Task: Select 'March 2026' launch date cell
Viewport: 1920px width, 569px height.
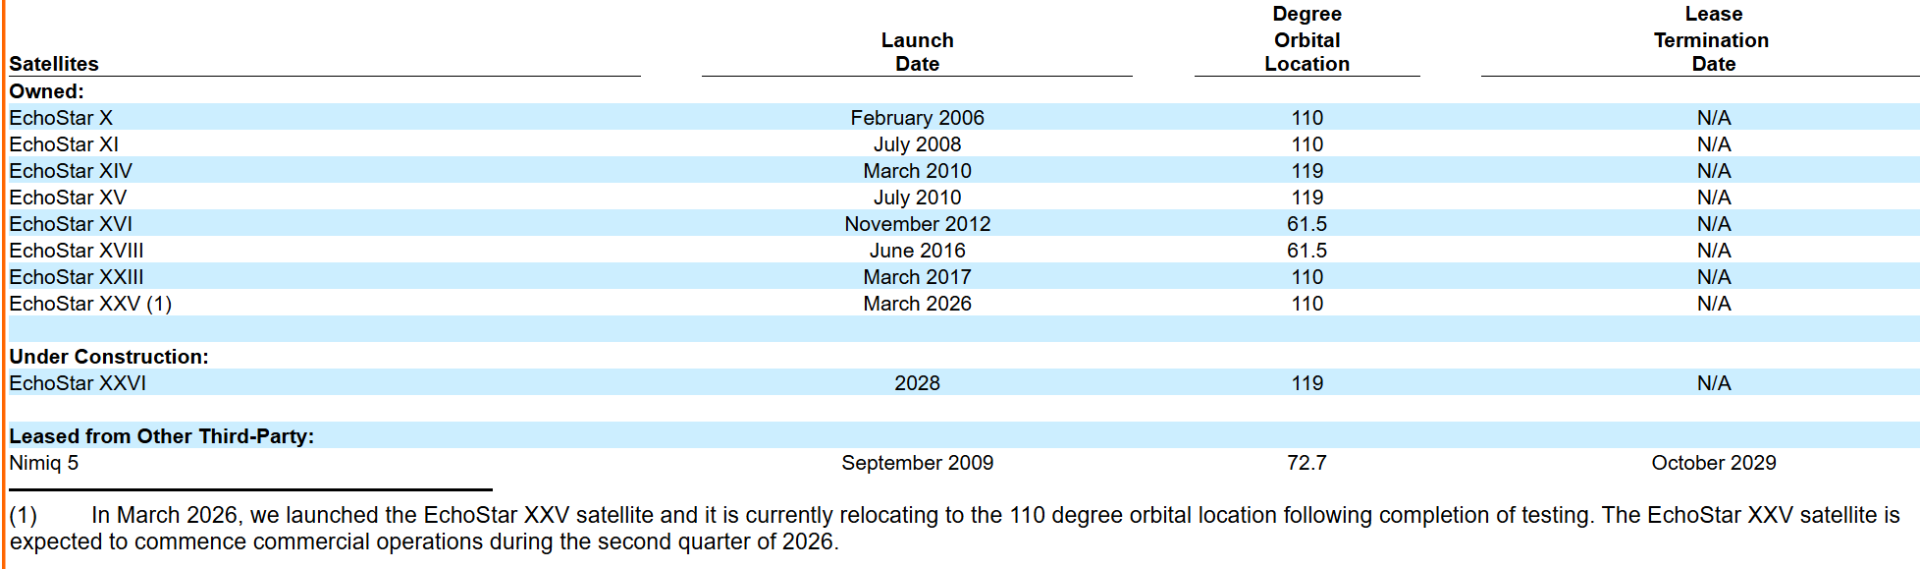Action: point(917,303)
